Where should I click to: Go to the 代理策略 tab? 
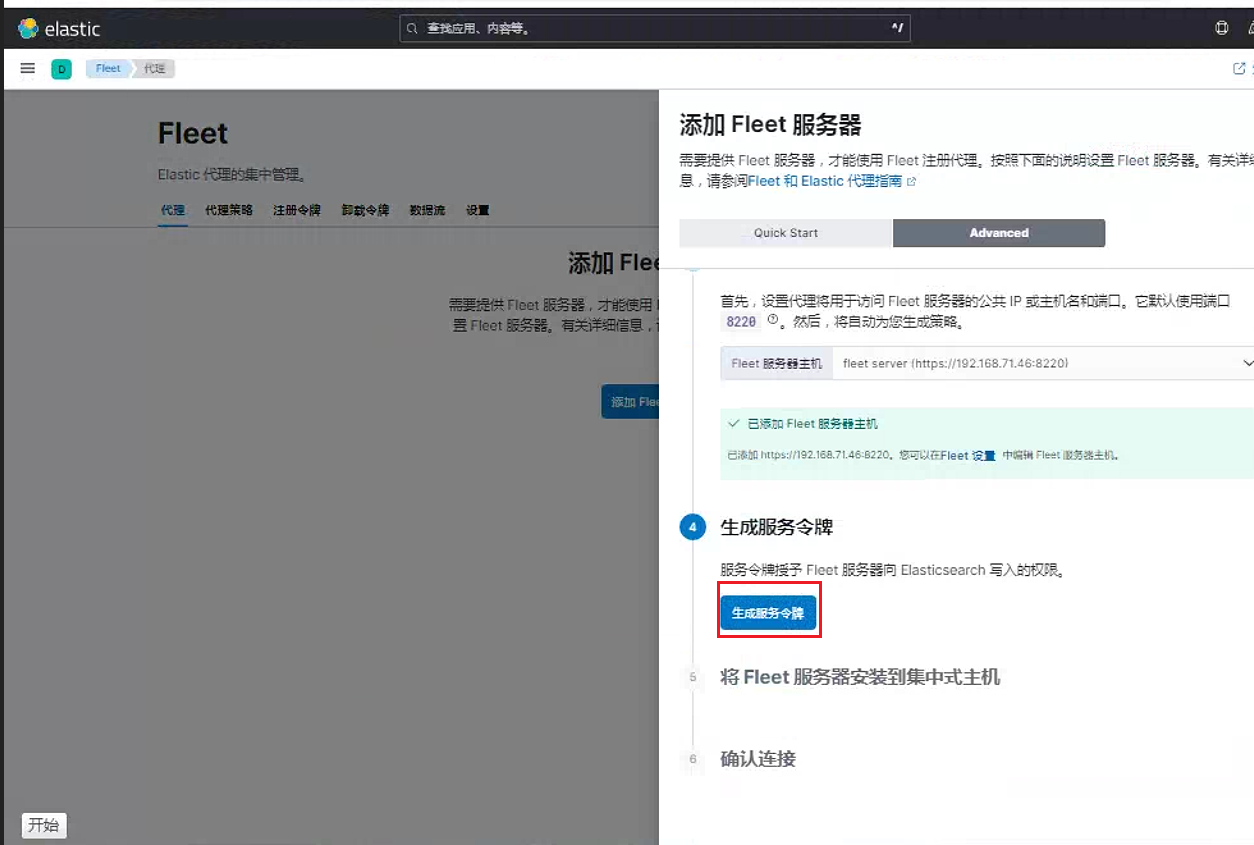coord(229,211)
